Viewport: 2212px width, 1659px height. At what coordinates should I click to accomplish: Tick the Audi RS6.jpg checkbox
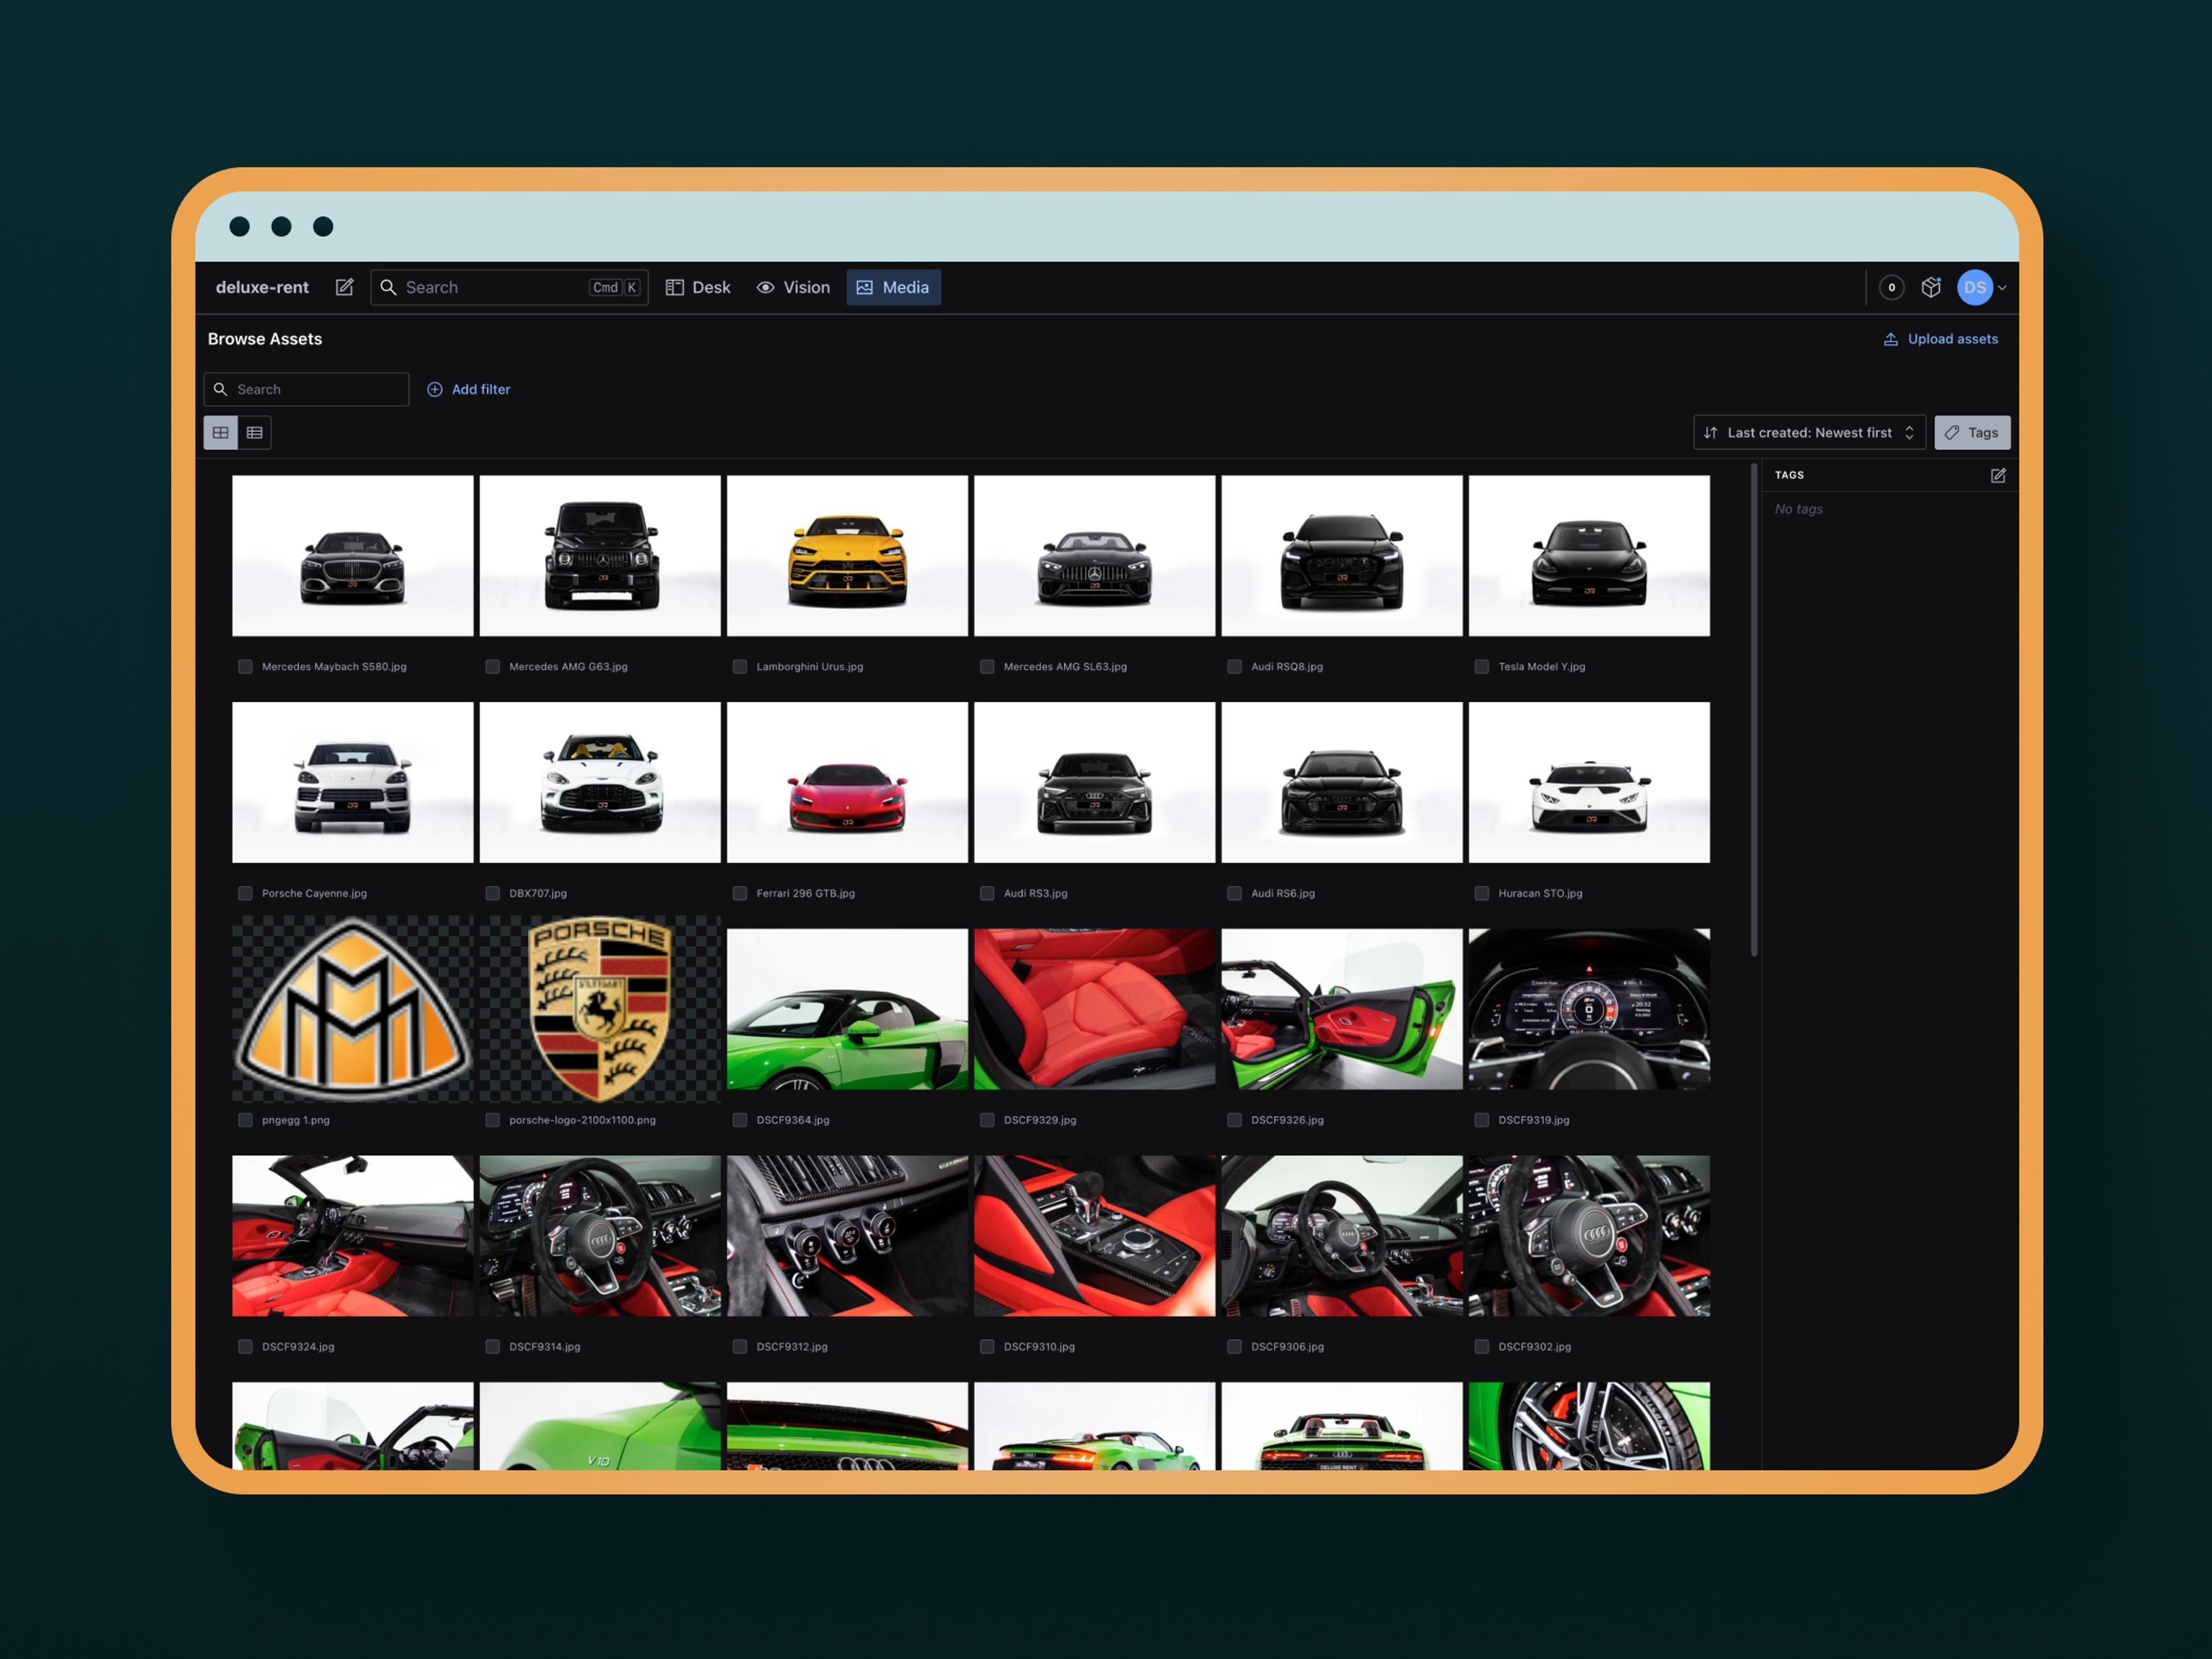pos(1234,893)
